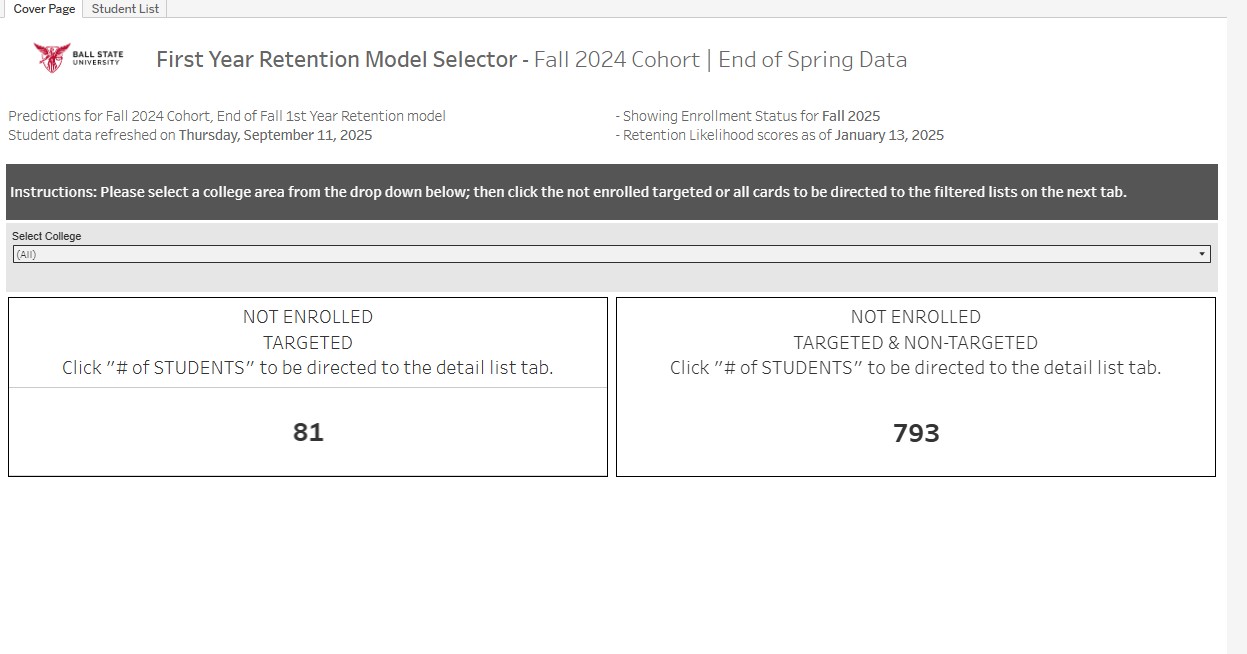Click the Student data refreshed date line
The width and height of the screenshot is (1247, 654).
click(190, 135)
